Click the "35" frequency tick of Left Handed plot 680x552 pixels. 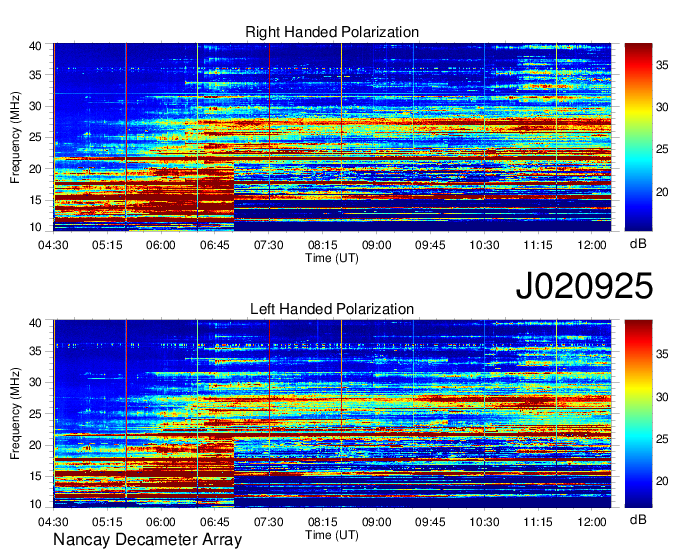click(x=36, y=351)
